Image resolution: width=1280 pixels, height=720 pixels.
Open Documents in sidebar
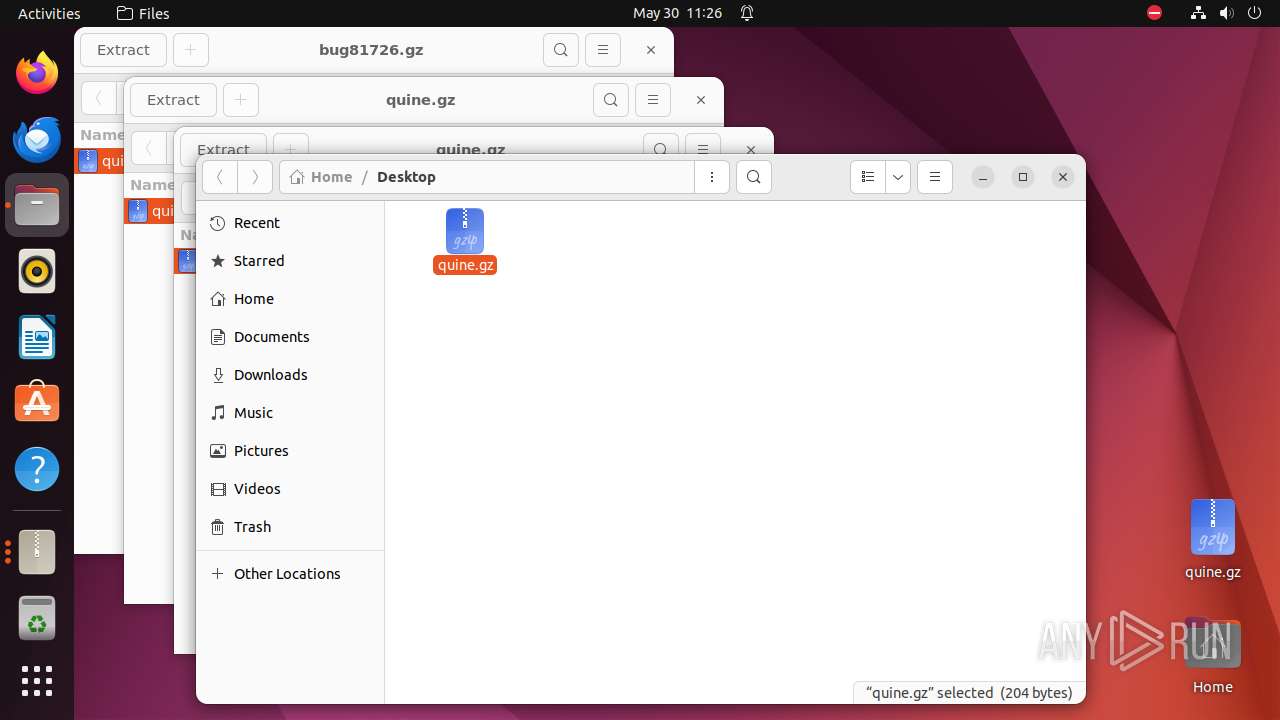290,337
